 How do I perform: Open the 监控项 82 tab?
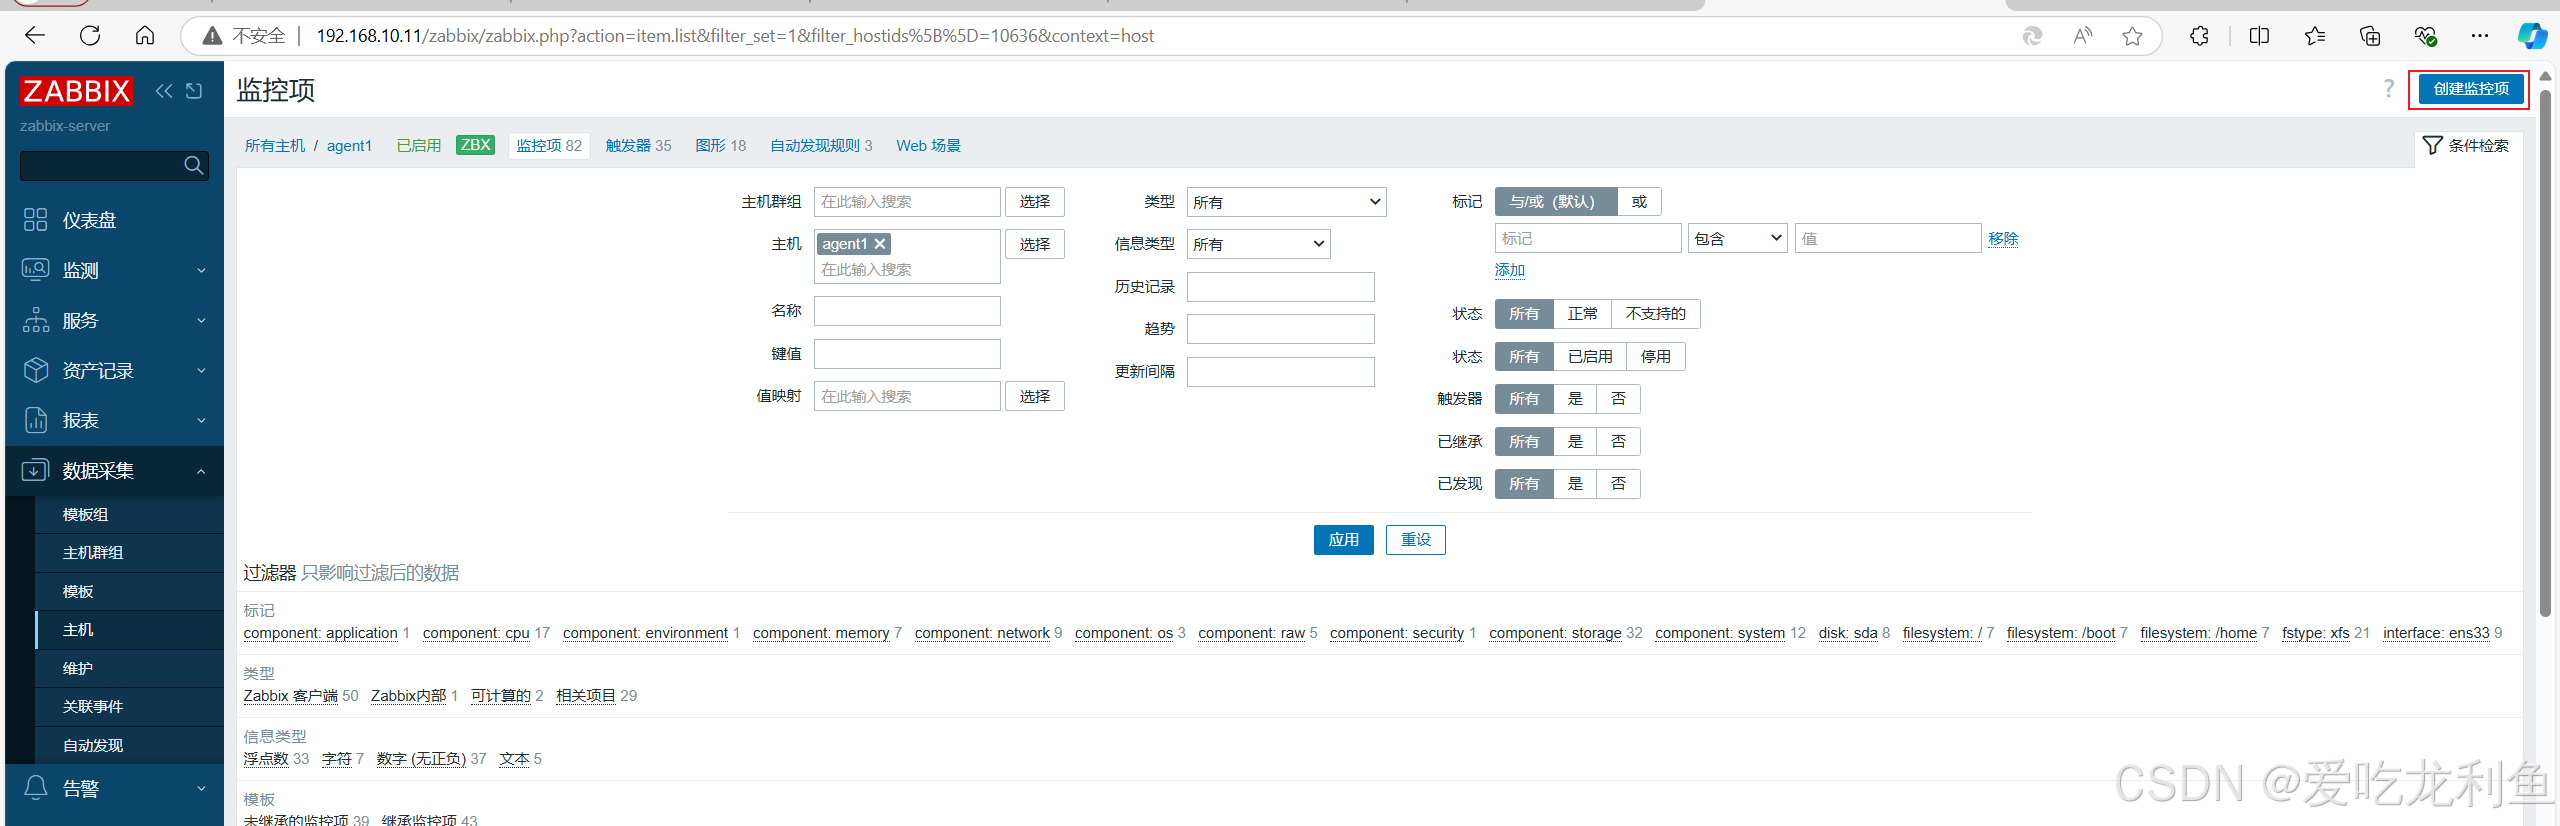click(548, 146)
